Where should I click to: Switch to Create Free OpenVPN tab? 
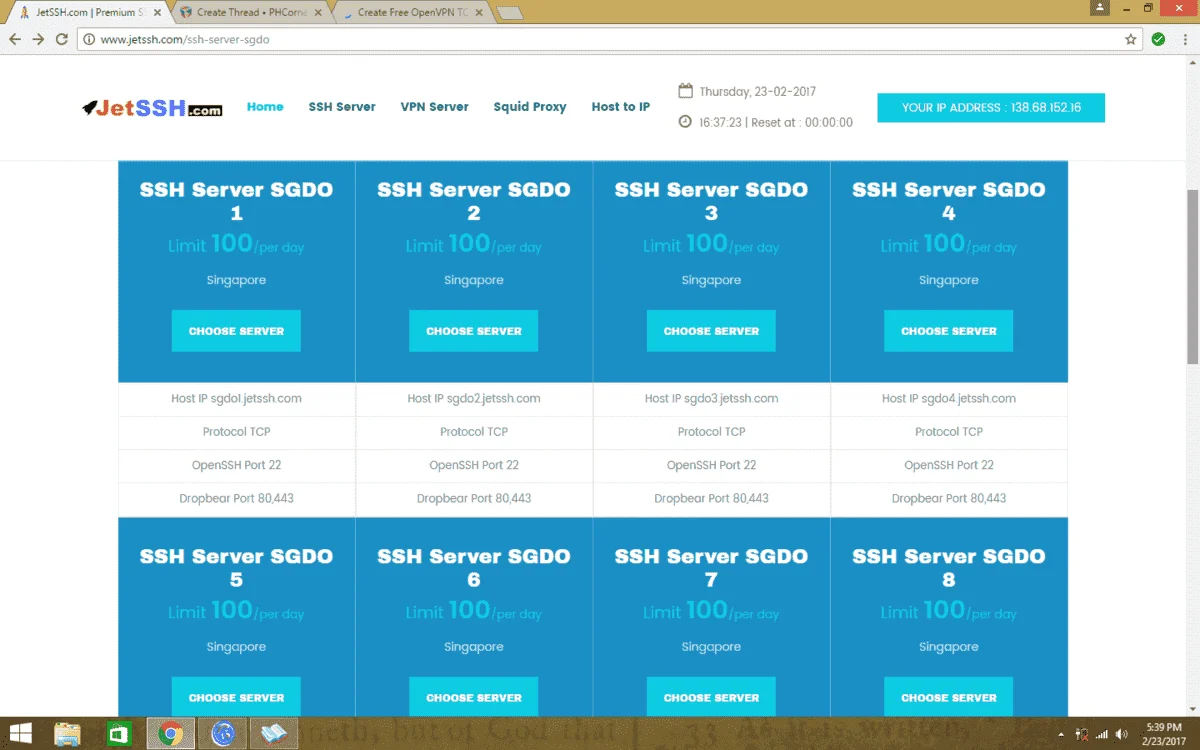click(411, 13)
